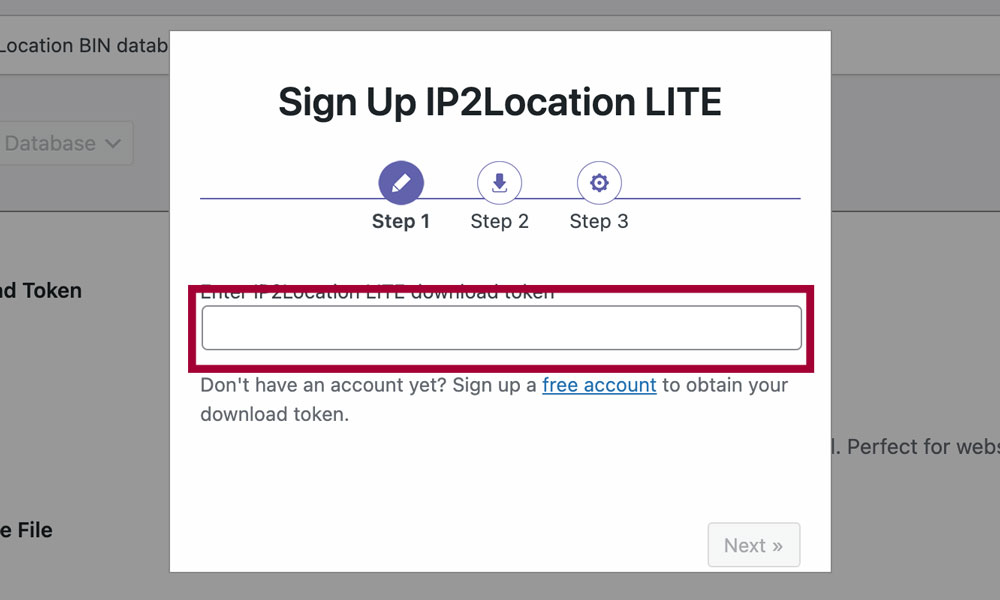Screen dimensions: 1000x600
Task: Open the free account link
Action: point(599,385)
